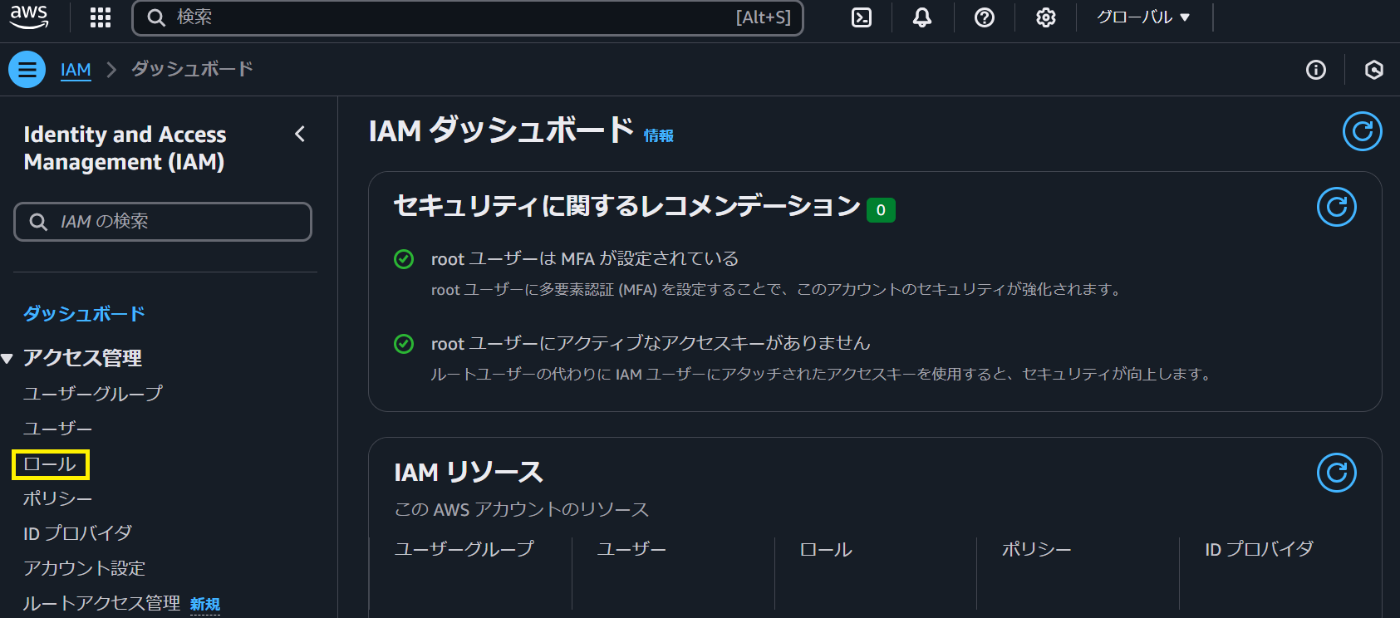The image size is (1400, 618).
Task: Click the heading セキュリティに関するレコメンデーション
Action: [x=627, y=206]
